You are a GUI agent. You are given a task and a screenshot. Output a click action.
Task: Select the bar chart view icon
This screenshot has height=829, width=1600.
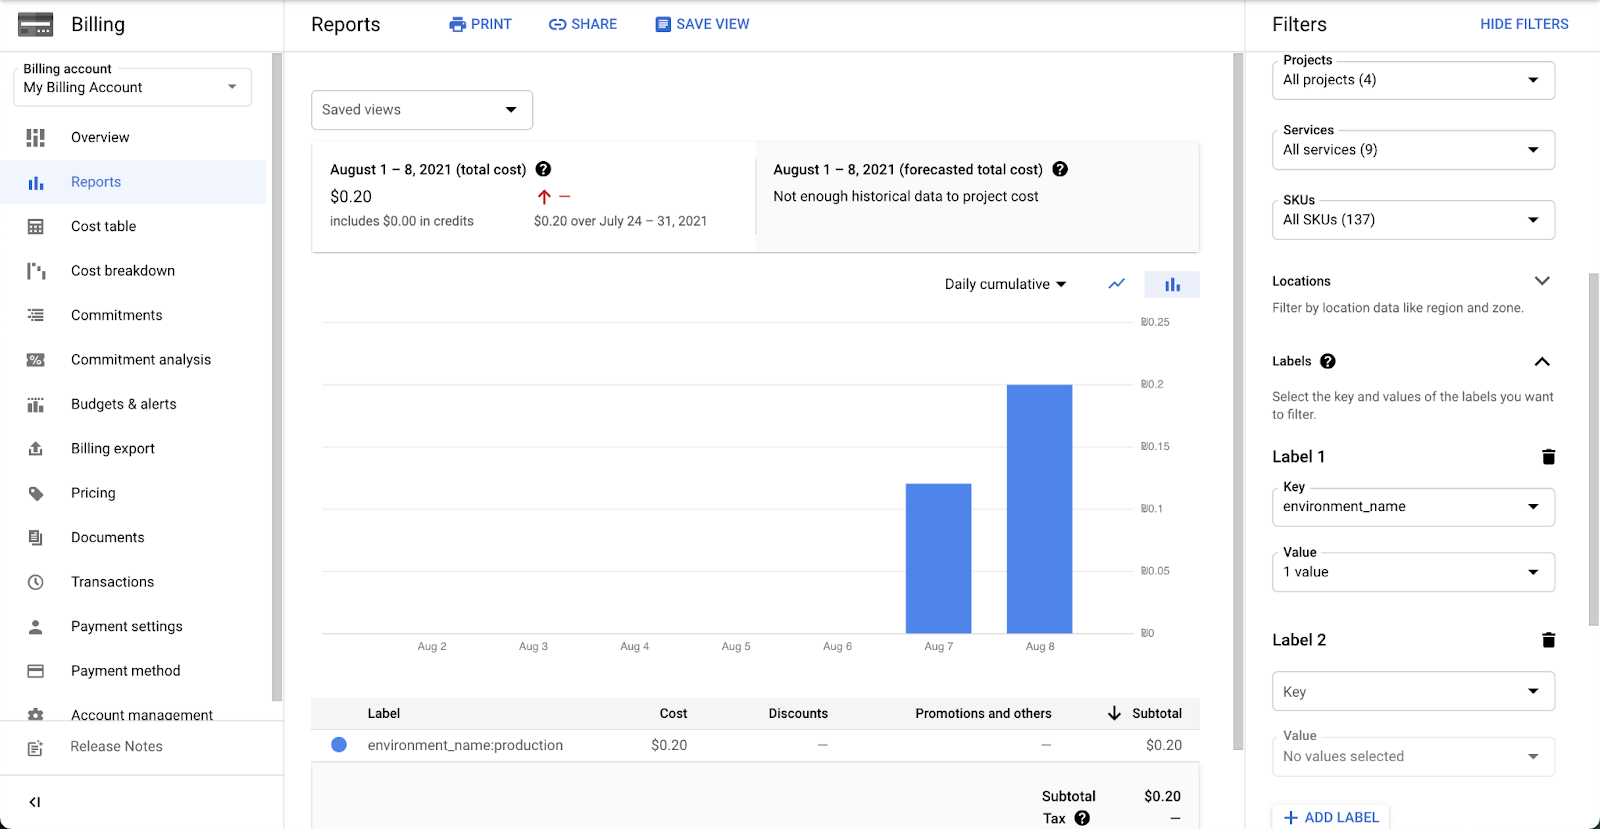[1172, 285]
